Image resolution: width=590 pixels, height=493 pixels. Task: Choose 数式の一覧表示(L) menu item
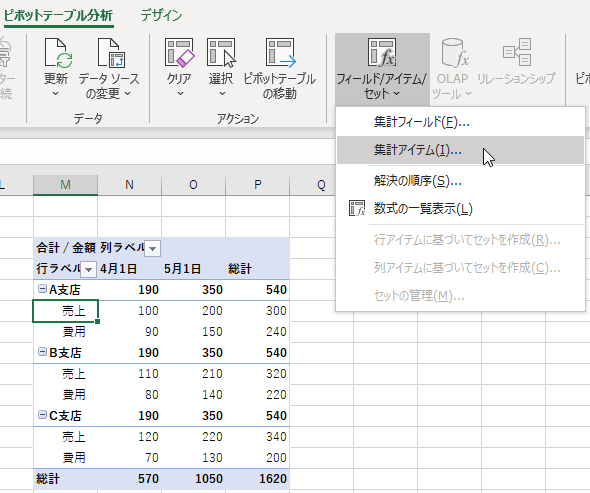click(x=460, y=208)
